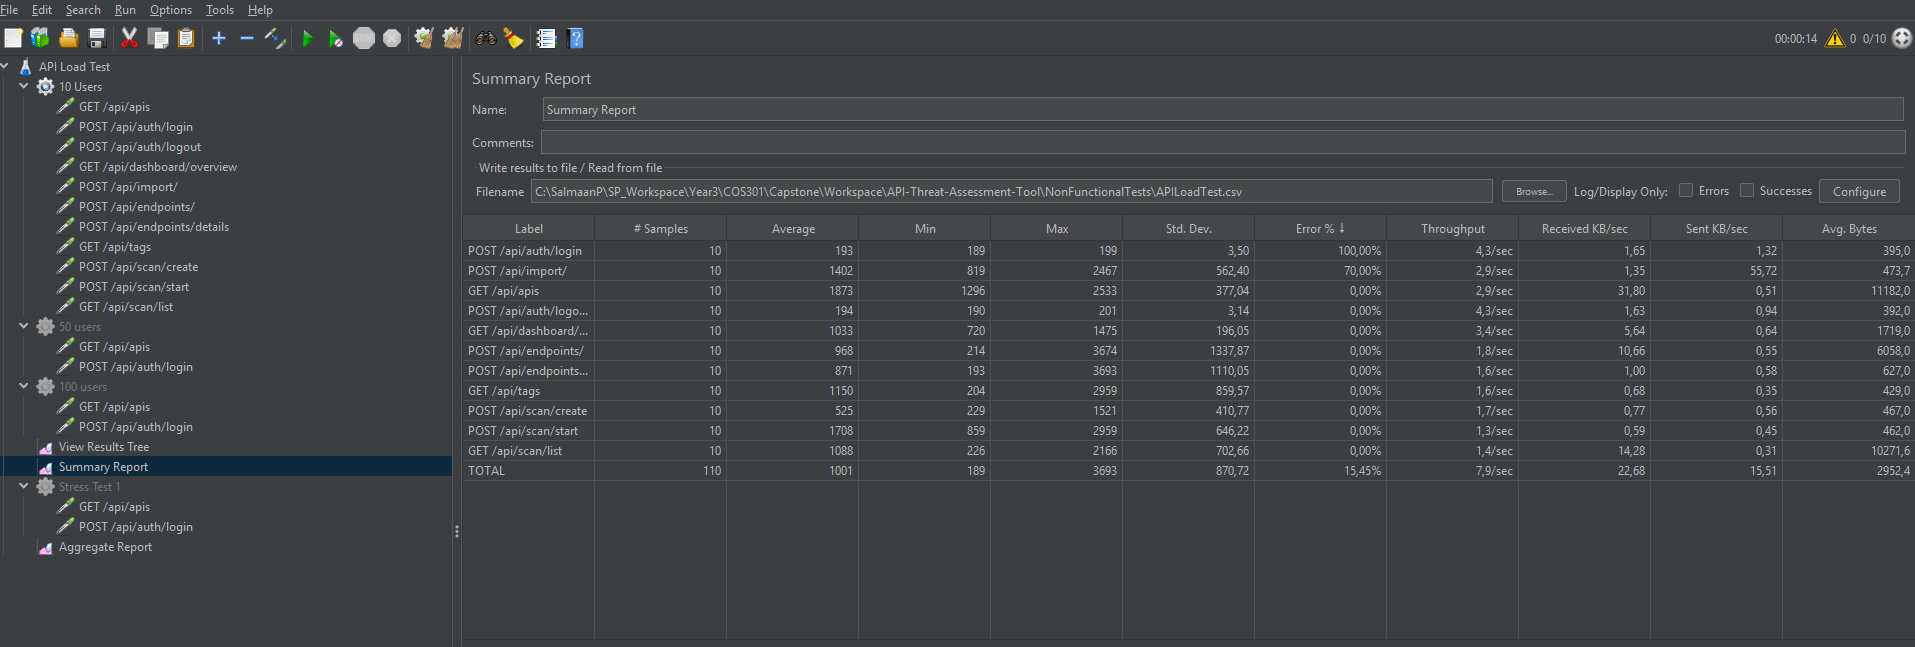Open the Templates icon in toolbar
This screenshot has height=647, width=1915.
tap(40, 38)
